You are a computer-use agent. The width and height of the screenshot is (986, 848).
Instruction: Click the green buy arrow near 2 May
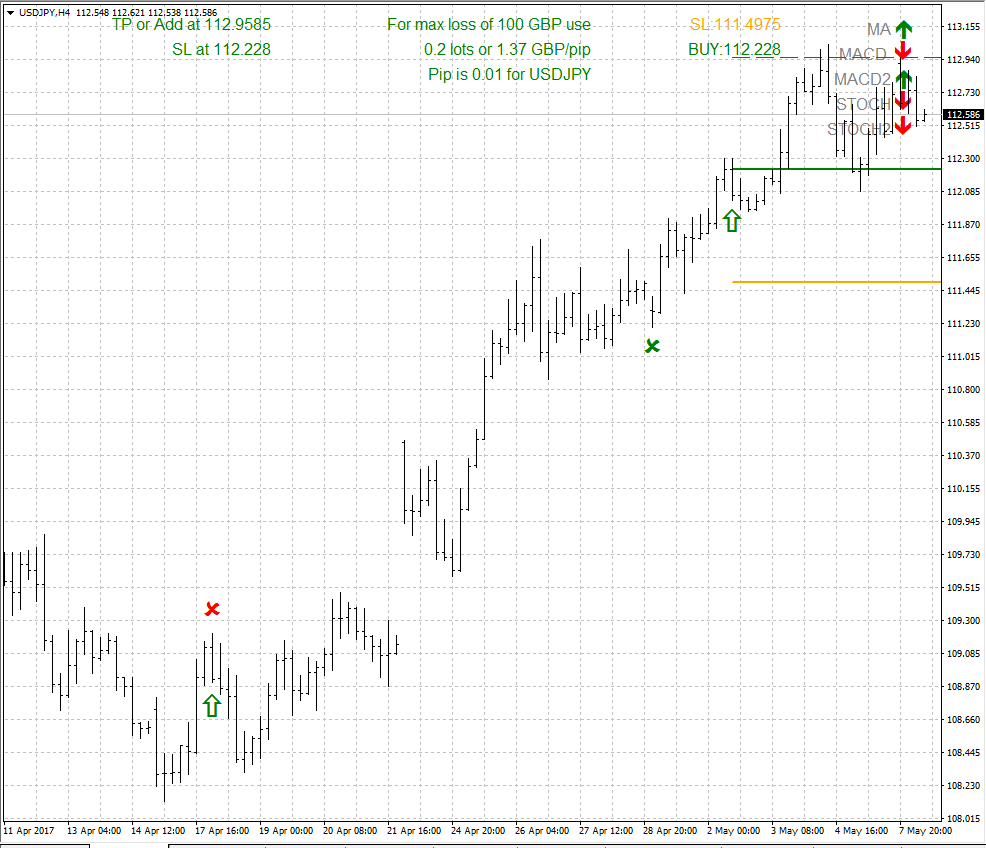[732, 221]
